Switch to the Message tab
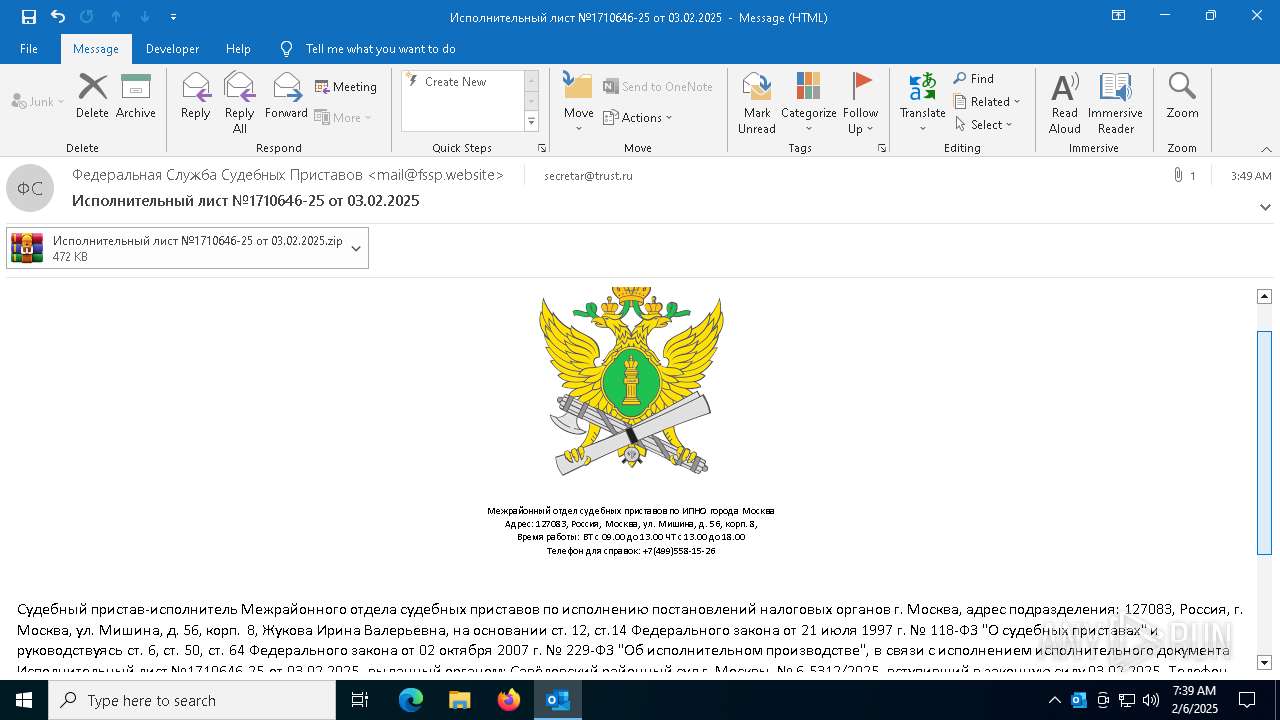Image resolution: width=1280 pixels, height=720 pixels. 96,49
